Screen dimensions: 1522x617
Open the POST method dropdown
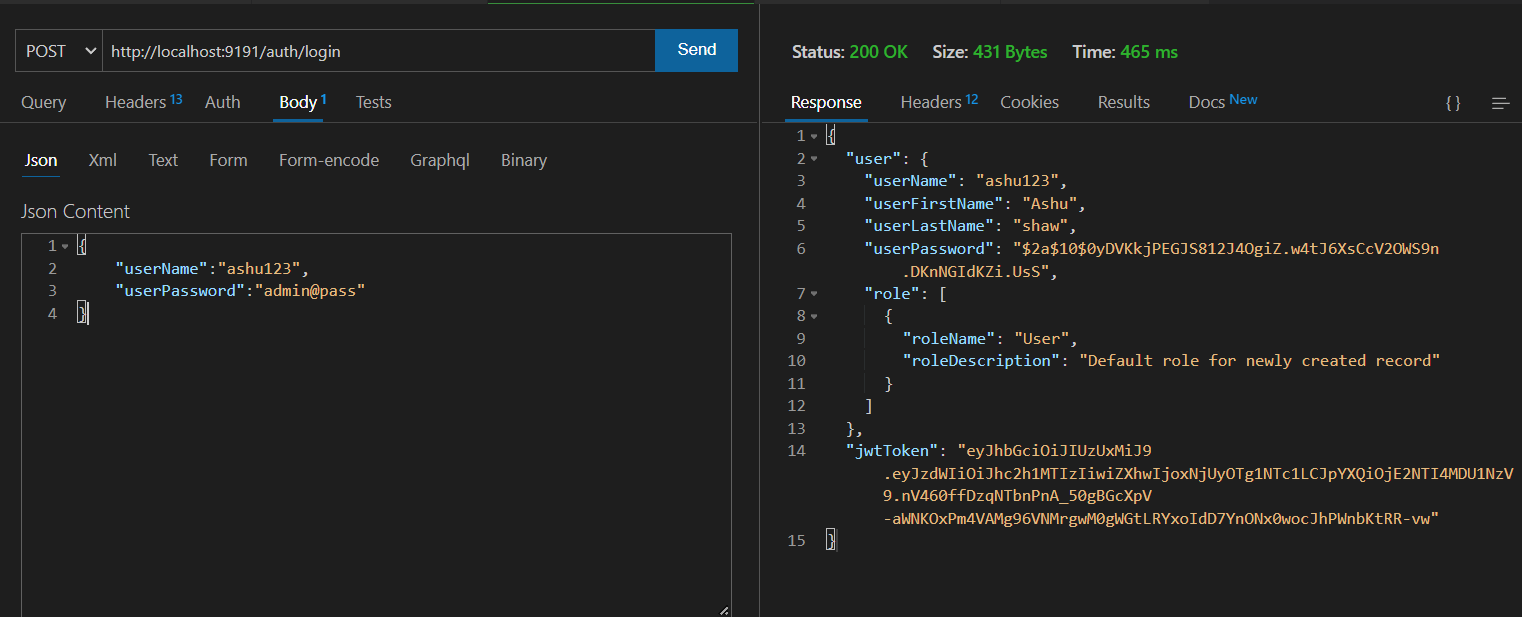click(x=58, y=51)
